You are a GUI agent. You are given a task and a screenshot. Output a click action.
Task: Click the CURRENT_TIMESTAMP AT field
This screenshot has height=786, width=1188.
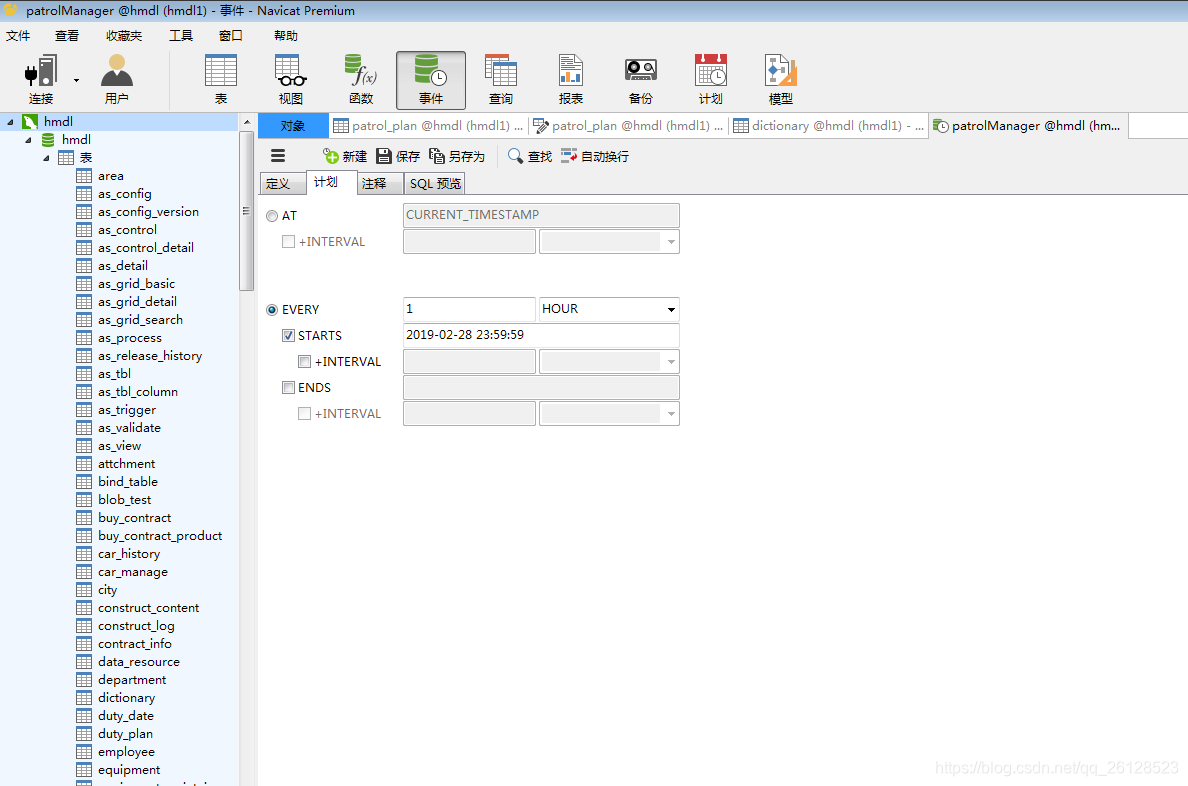(541, 215)
